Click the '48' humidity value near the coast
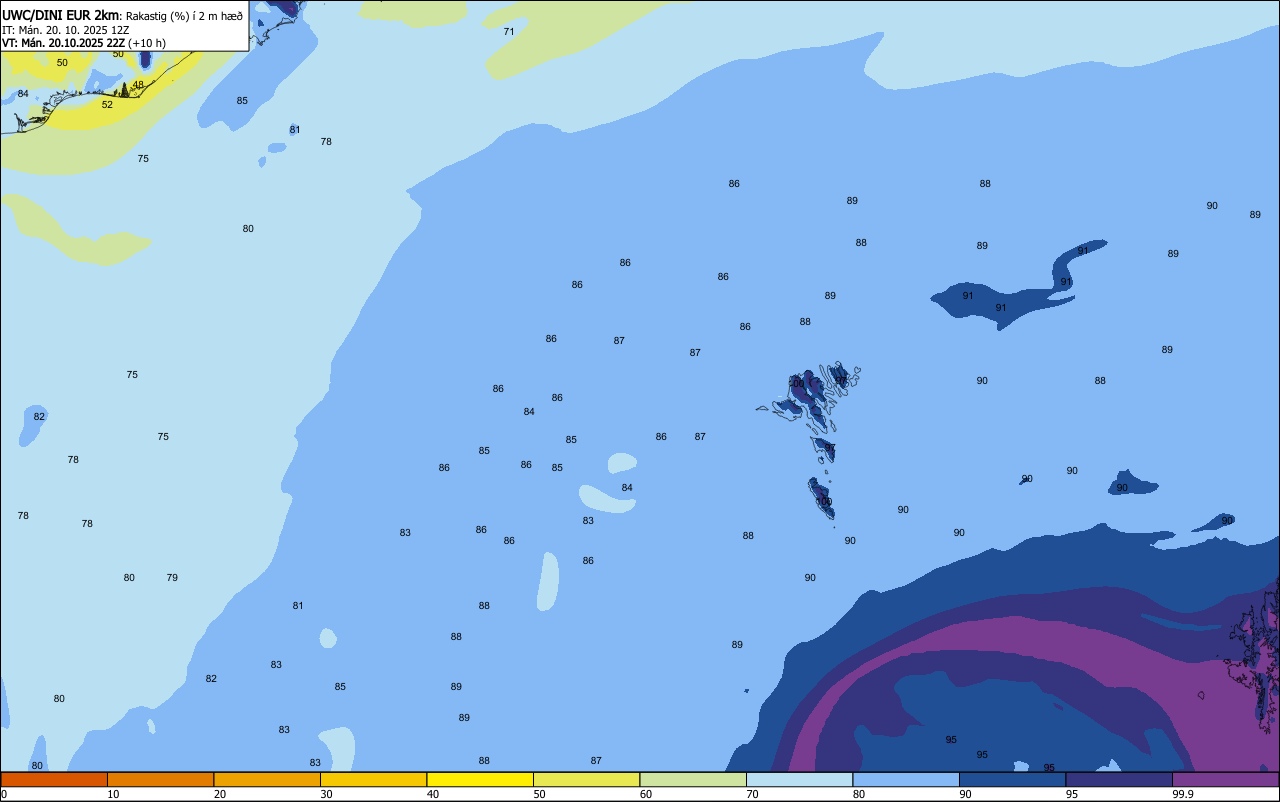Screen dimensions: 1280x802 point(138,85)
